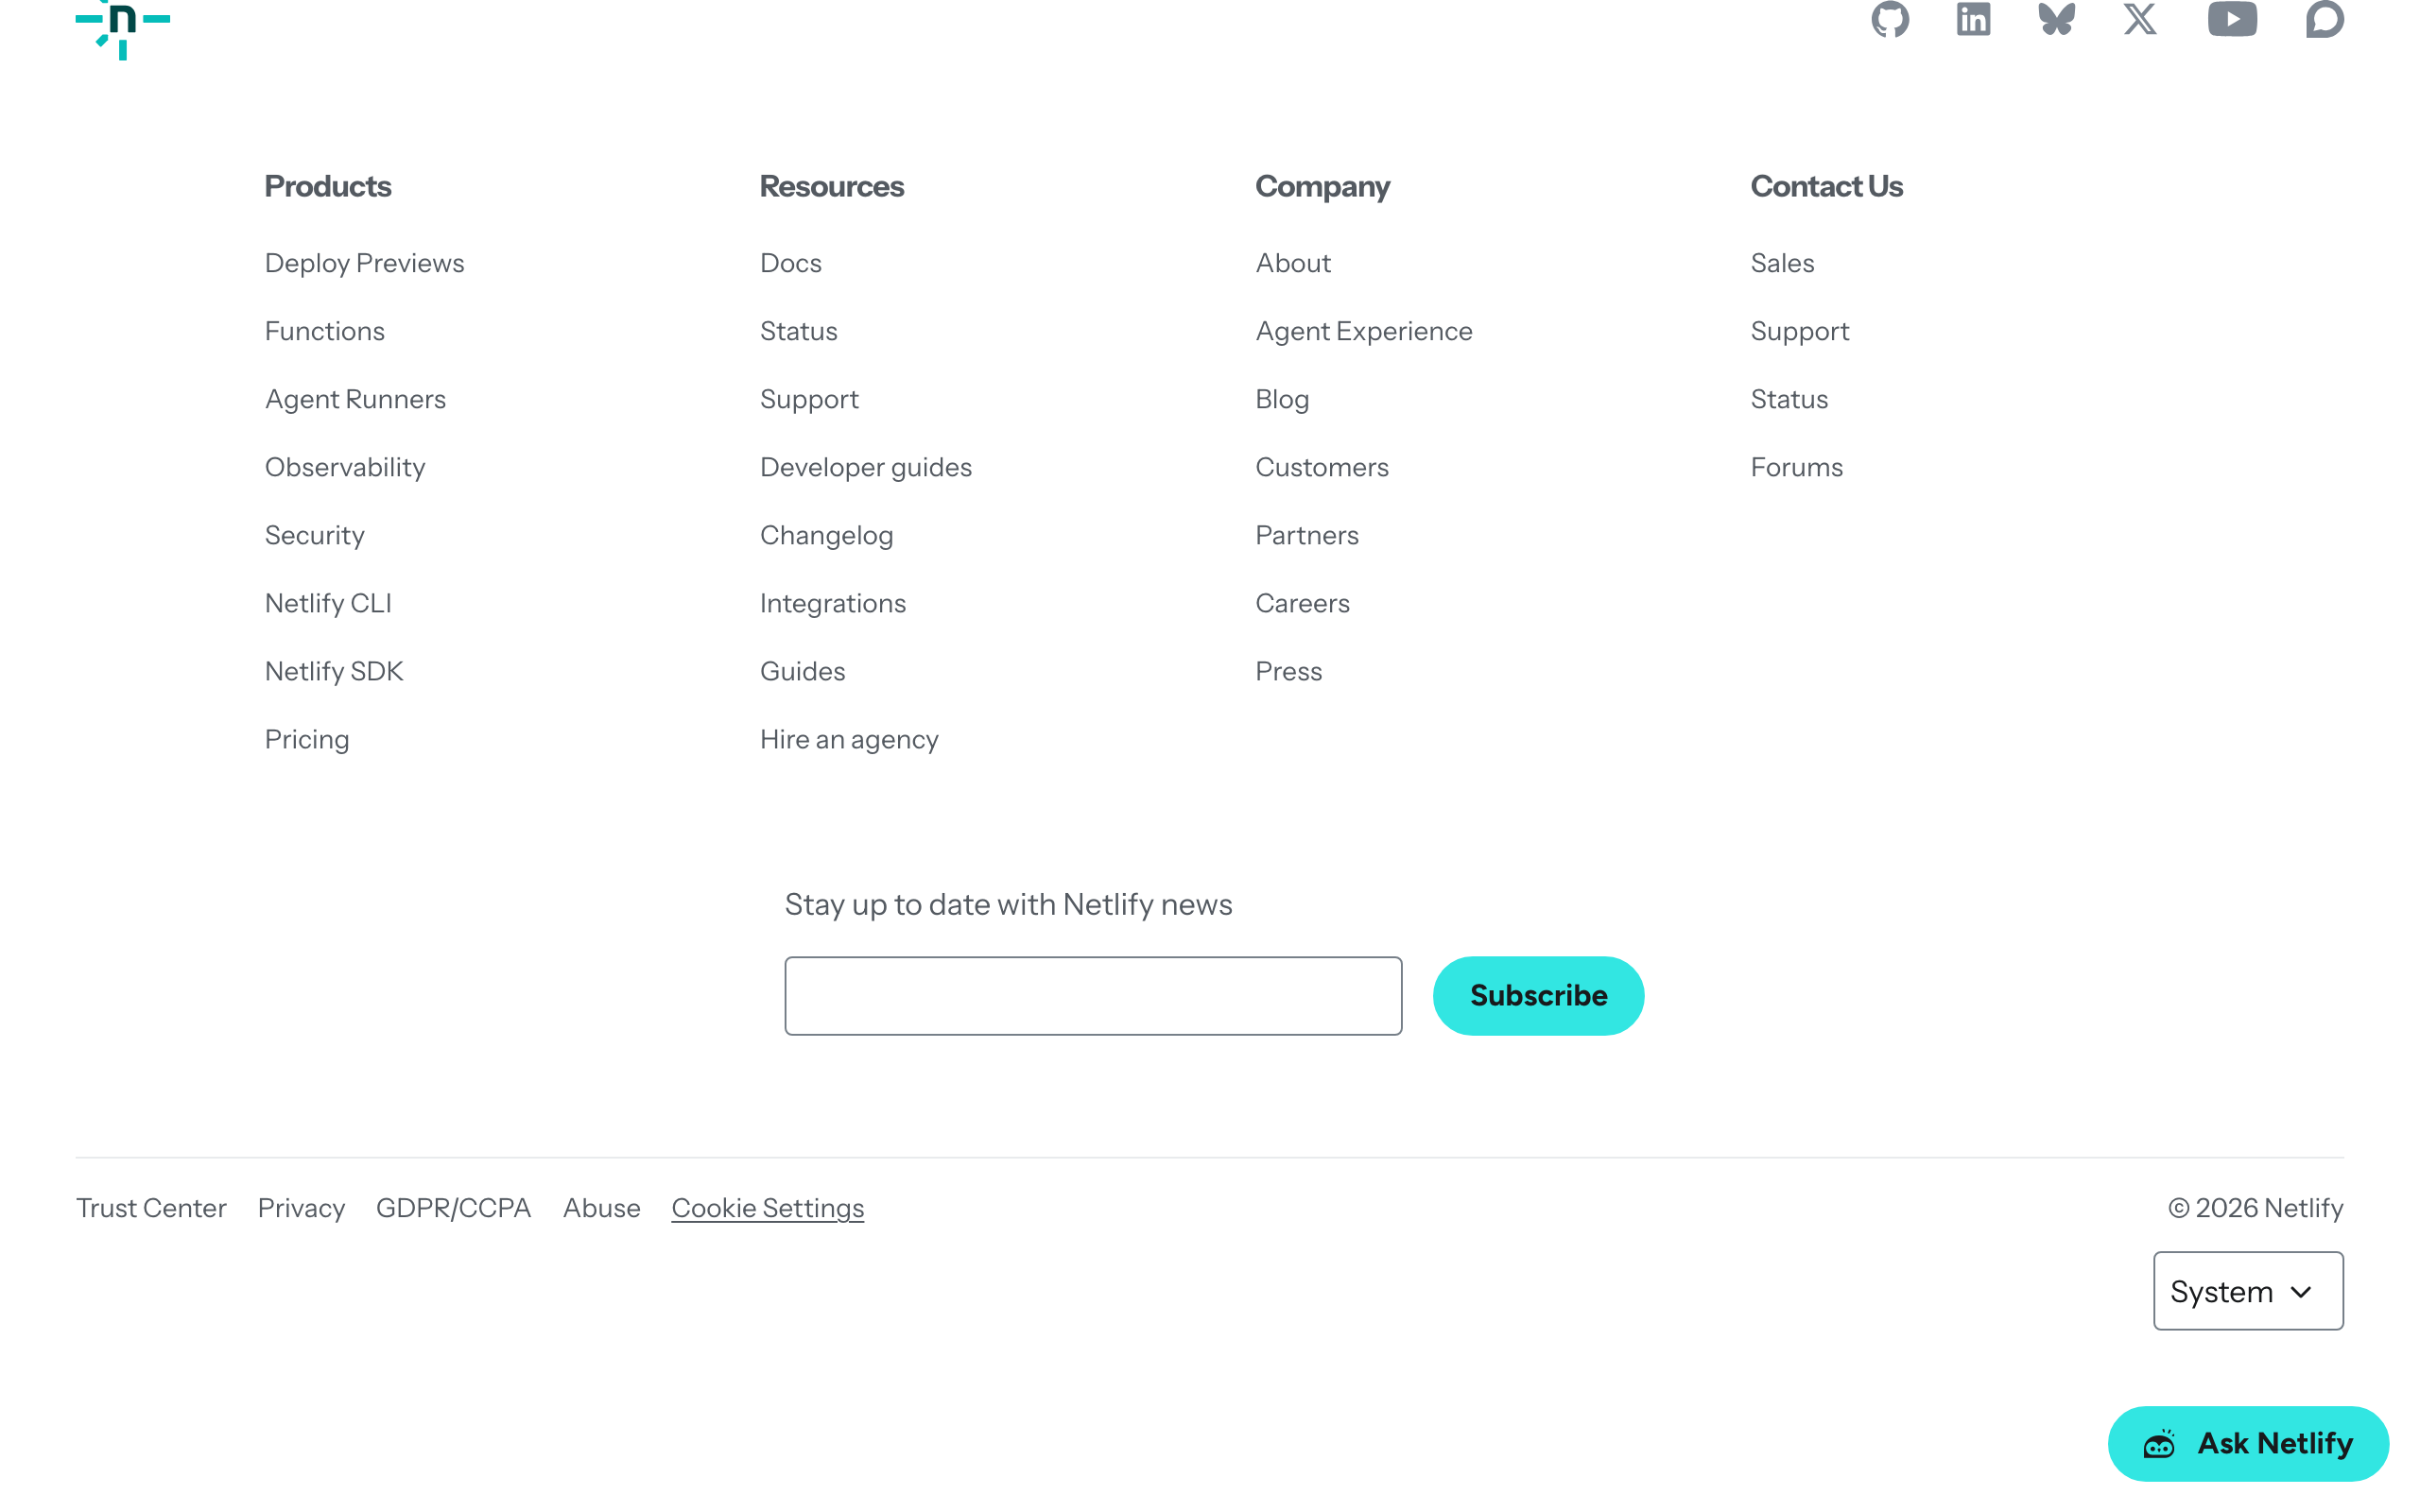Viewport: 2420px width, 1512px height.
Task: Focus the newsletter email input field
Action: click(x=1092, y=995)
